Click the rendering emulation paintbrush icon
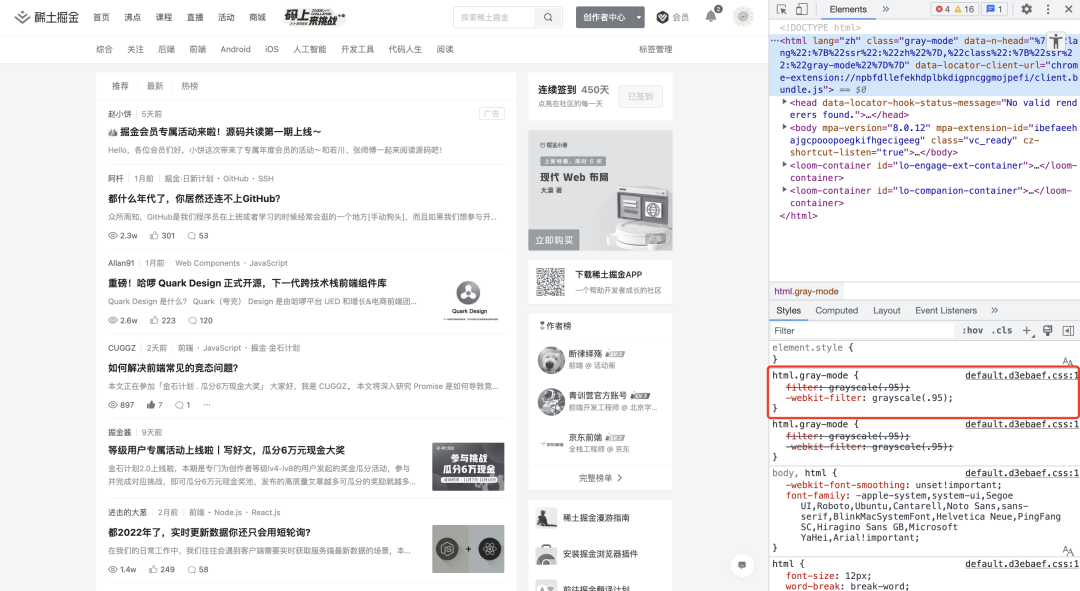This screenshot has height=591, width=1080. [x=1047, y=331]
